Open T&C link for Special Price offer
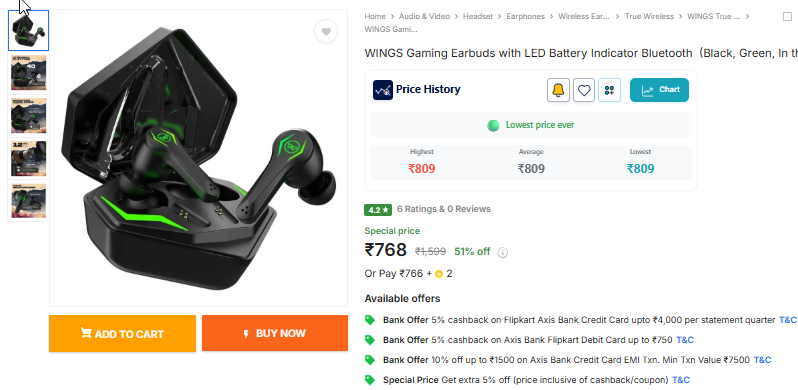The image size is (798, 390). coord(681,380)
